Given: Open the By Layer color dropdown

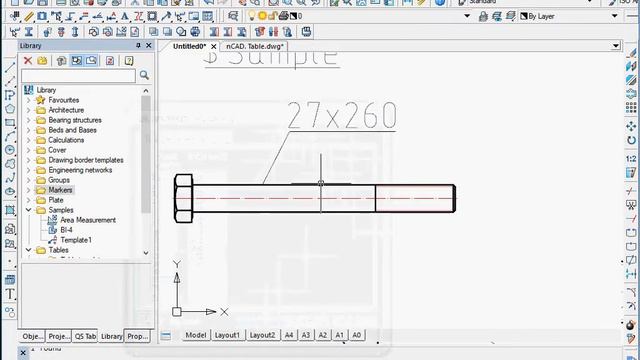Looking at the screenshot, I should pos(615,16).
